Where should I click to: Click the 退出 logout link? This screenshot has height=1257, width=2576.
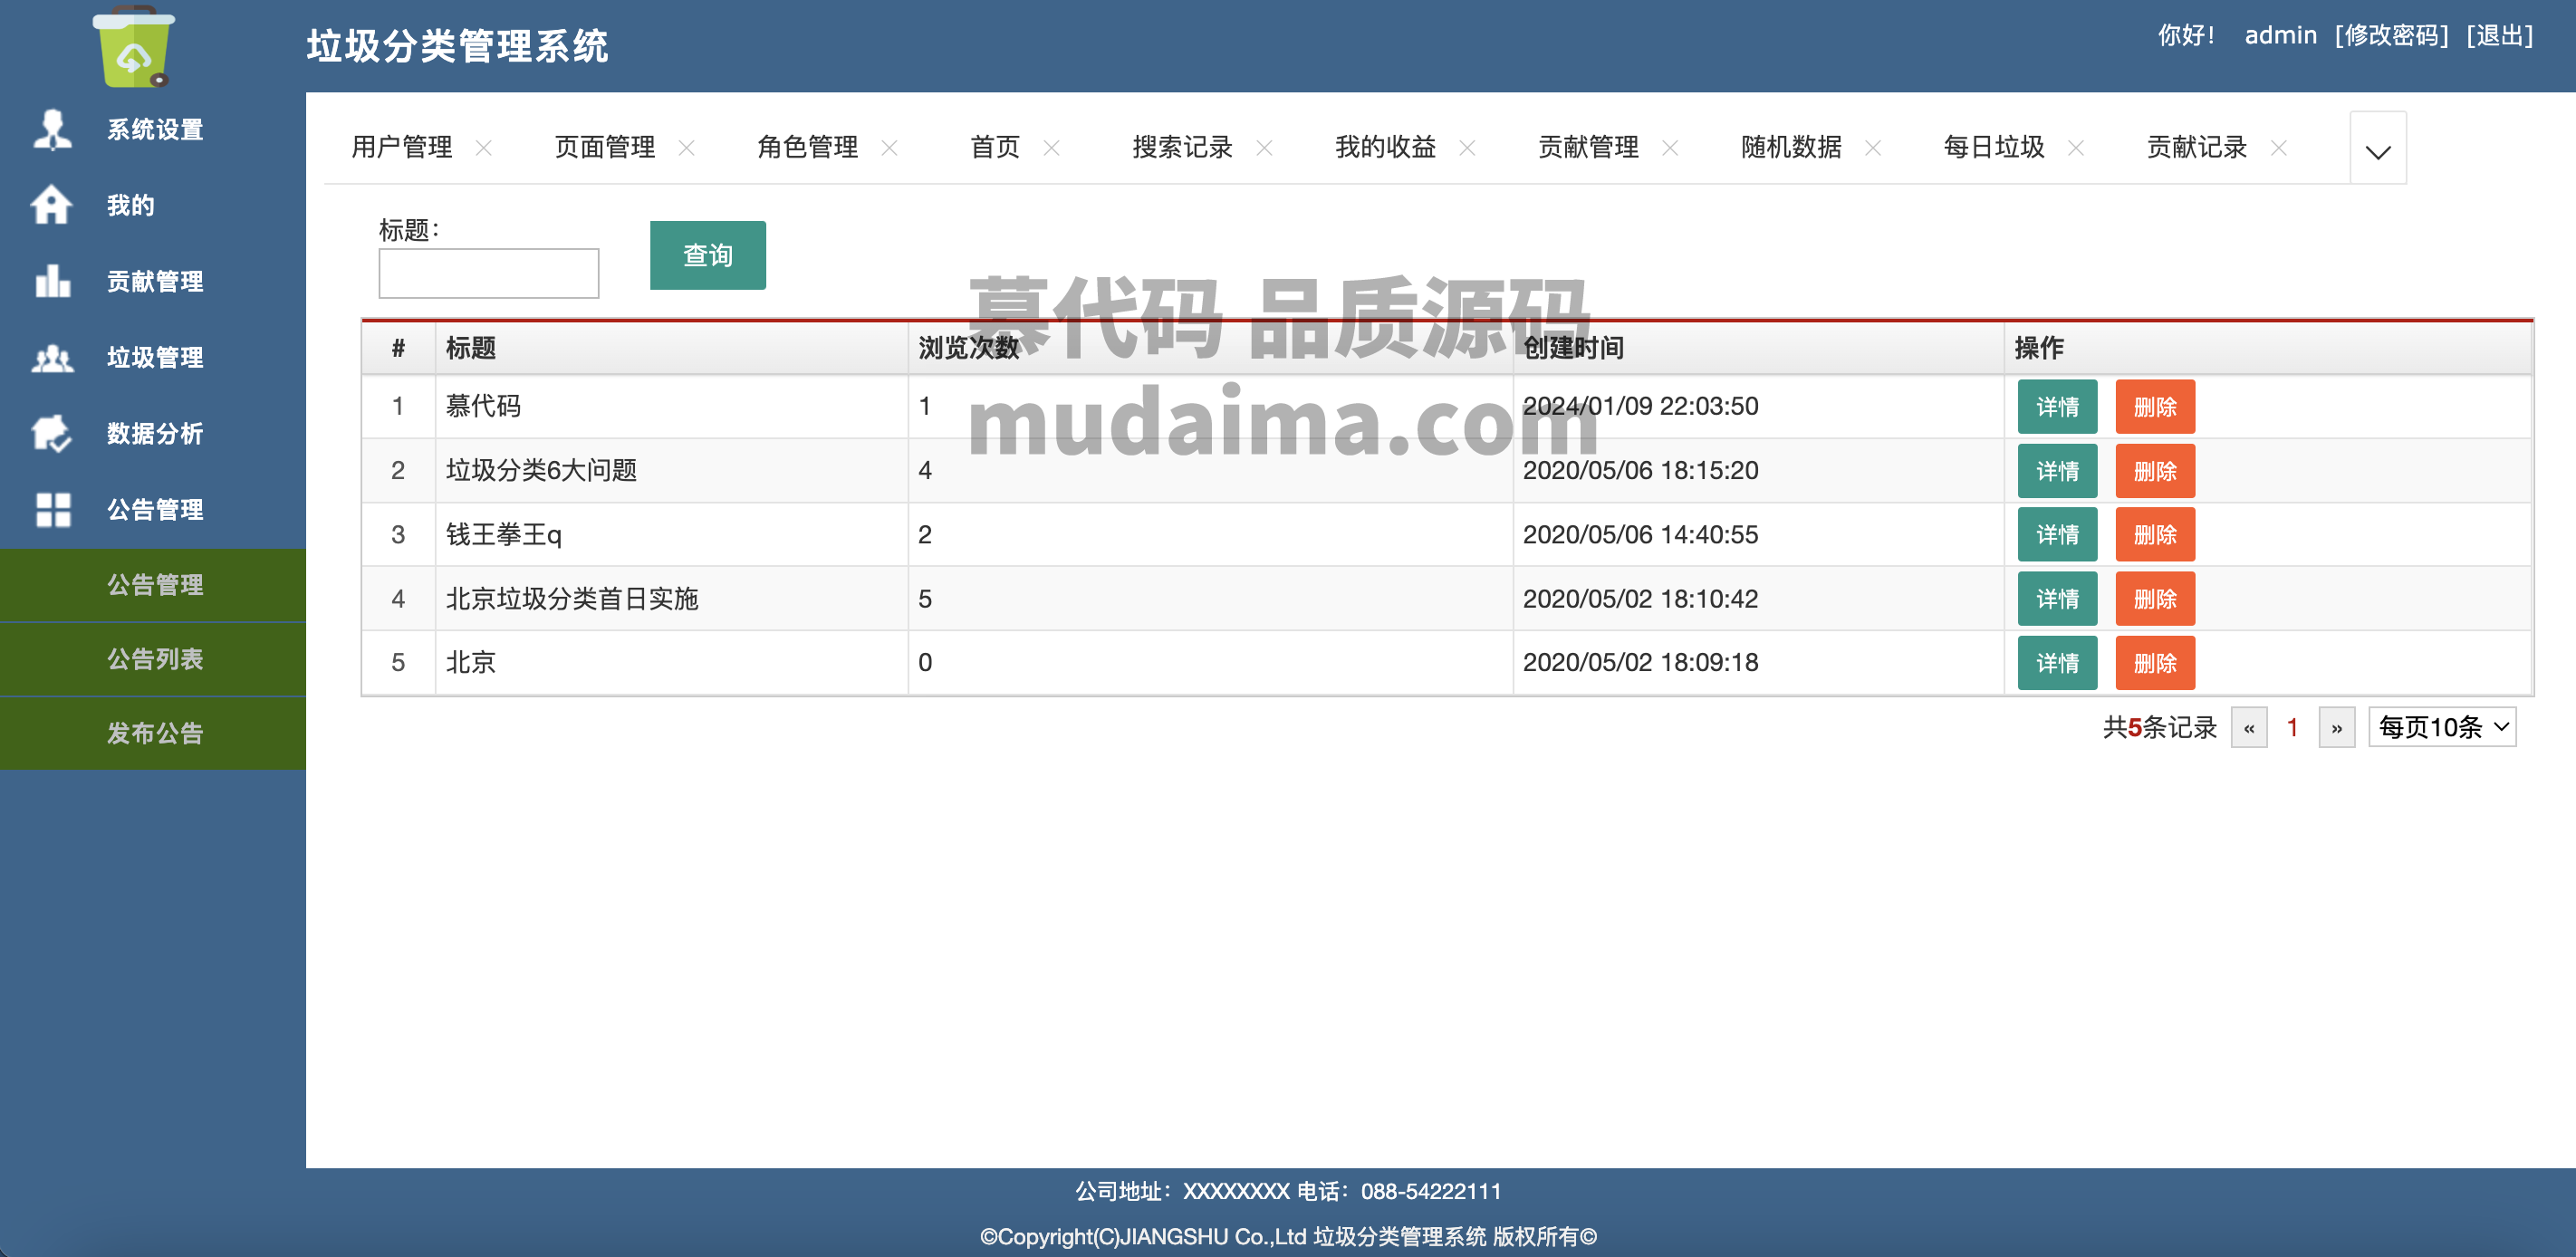tap(2500, 36)
